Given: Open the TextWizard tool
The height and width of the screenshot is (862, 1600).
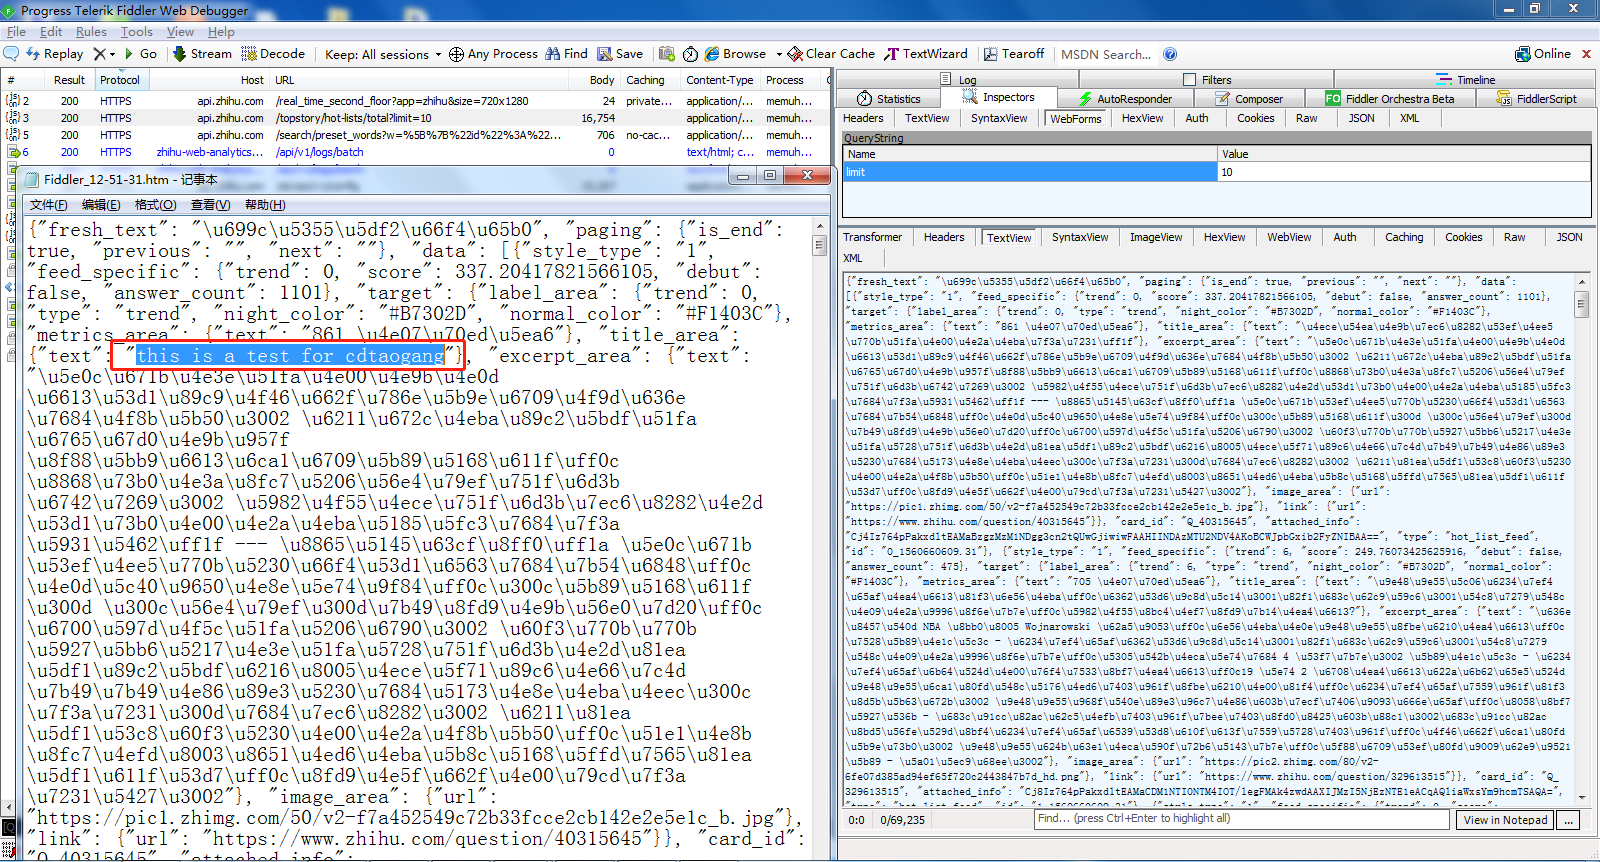Looking at the screenshot, I should (926, 54).
